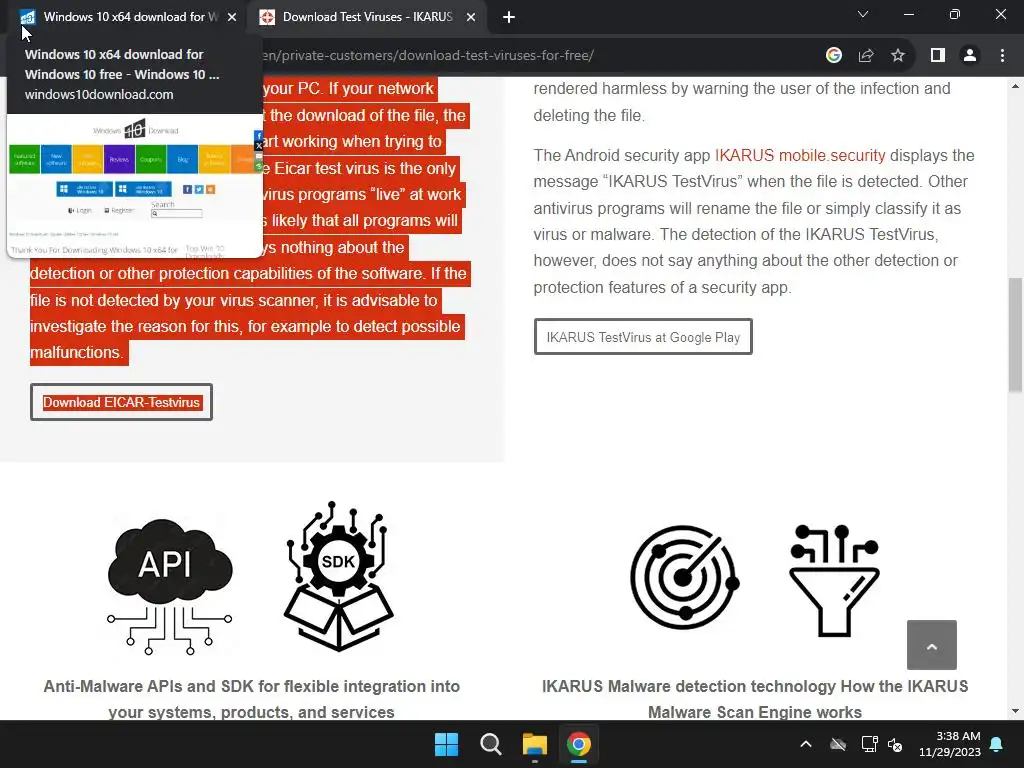This screenshot has height=768, width=1024.
Task: Open File Explorer from taskbar
Action: coord(534,744)
